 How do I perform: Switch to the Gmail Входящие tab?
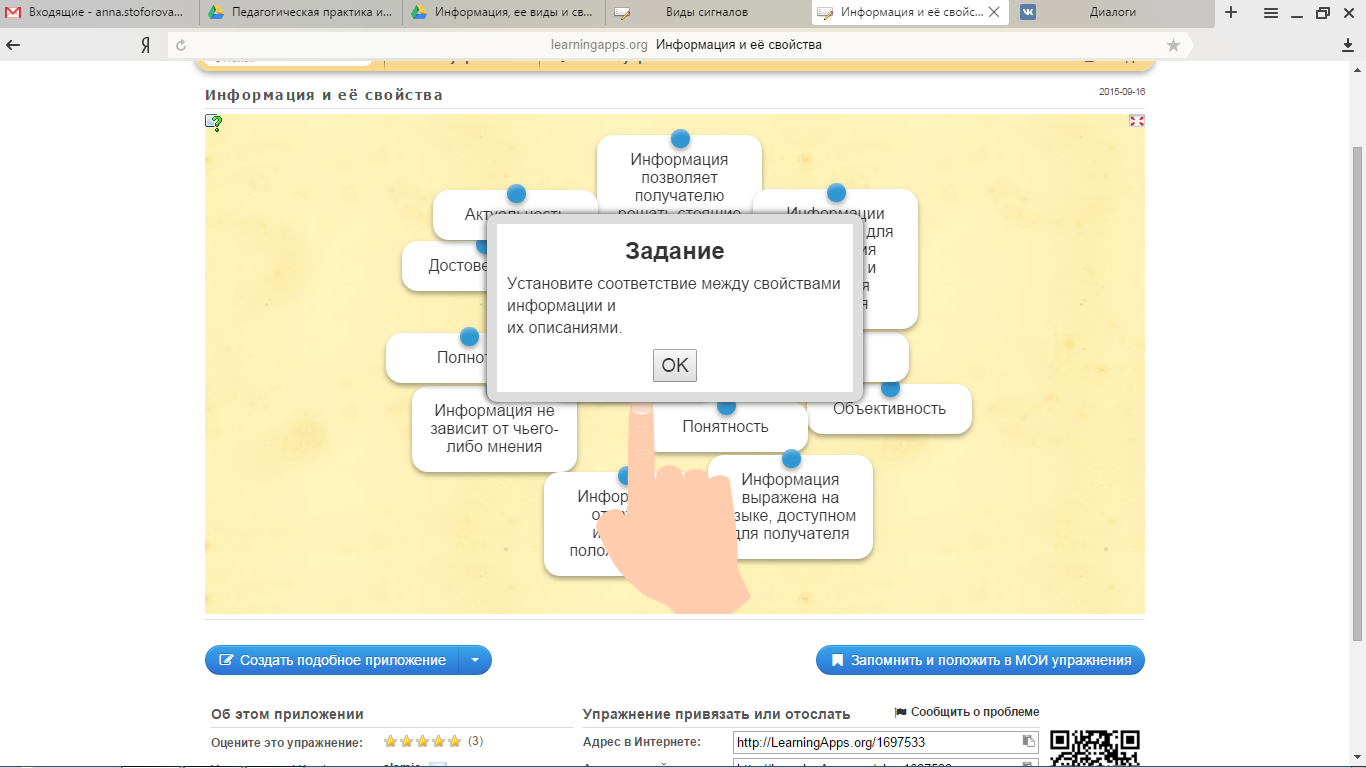99,13
